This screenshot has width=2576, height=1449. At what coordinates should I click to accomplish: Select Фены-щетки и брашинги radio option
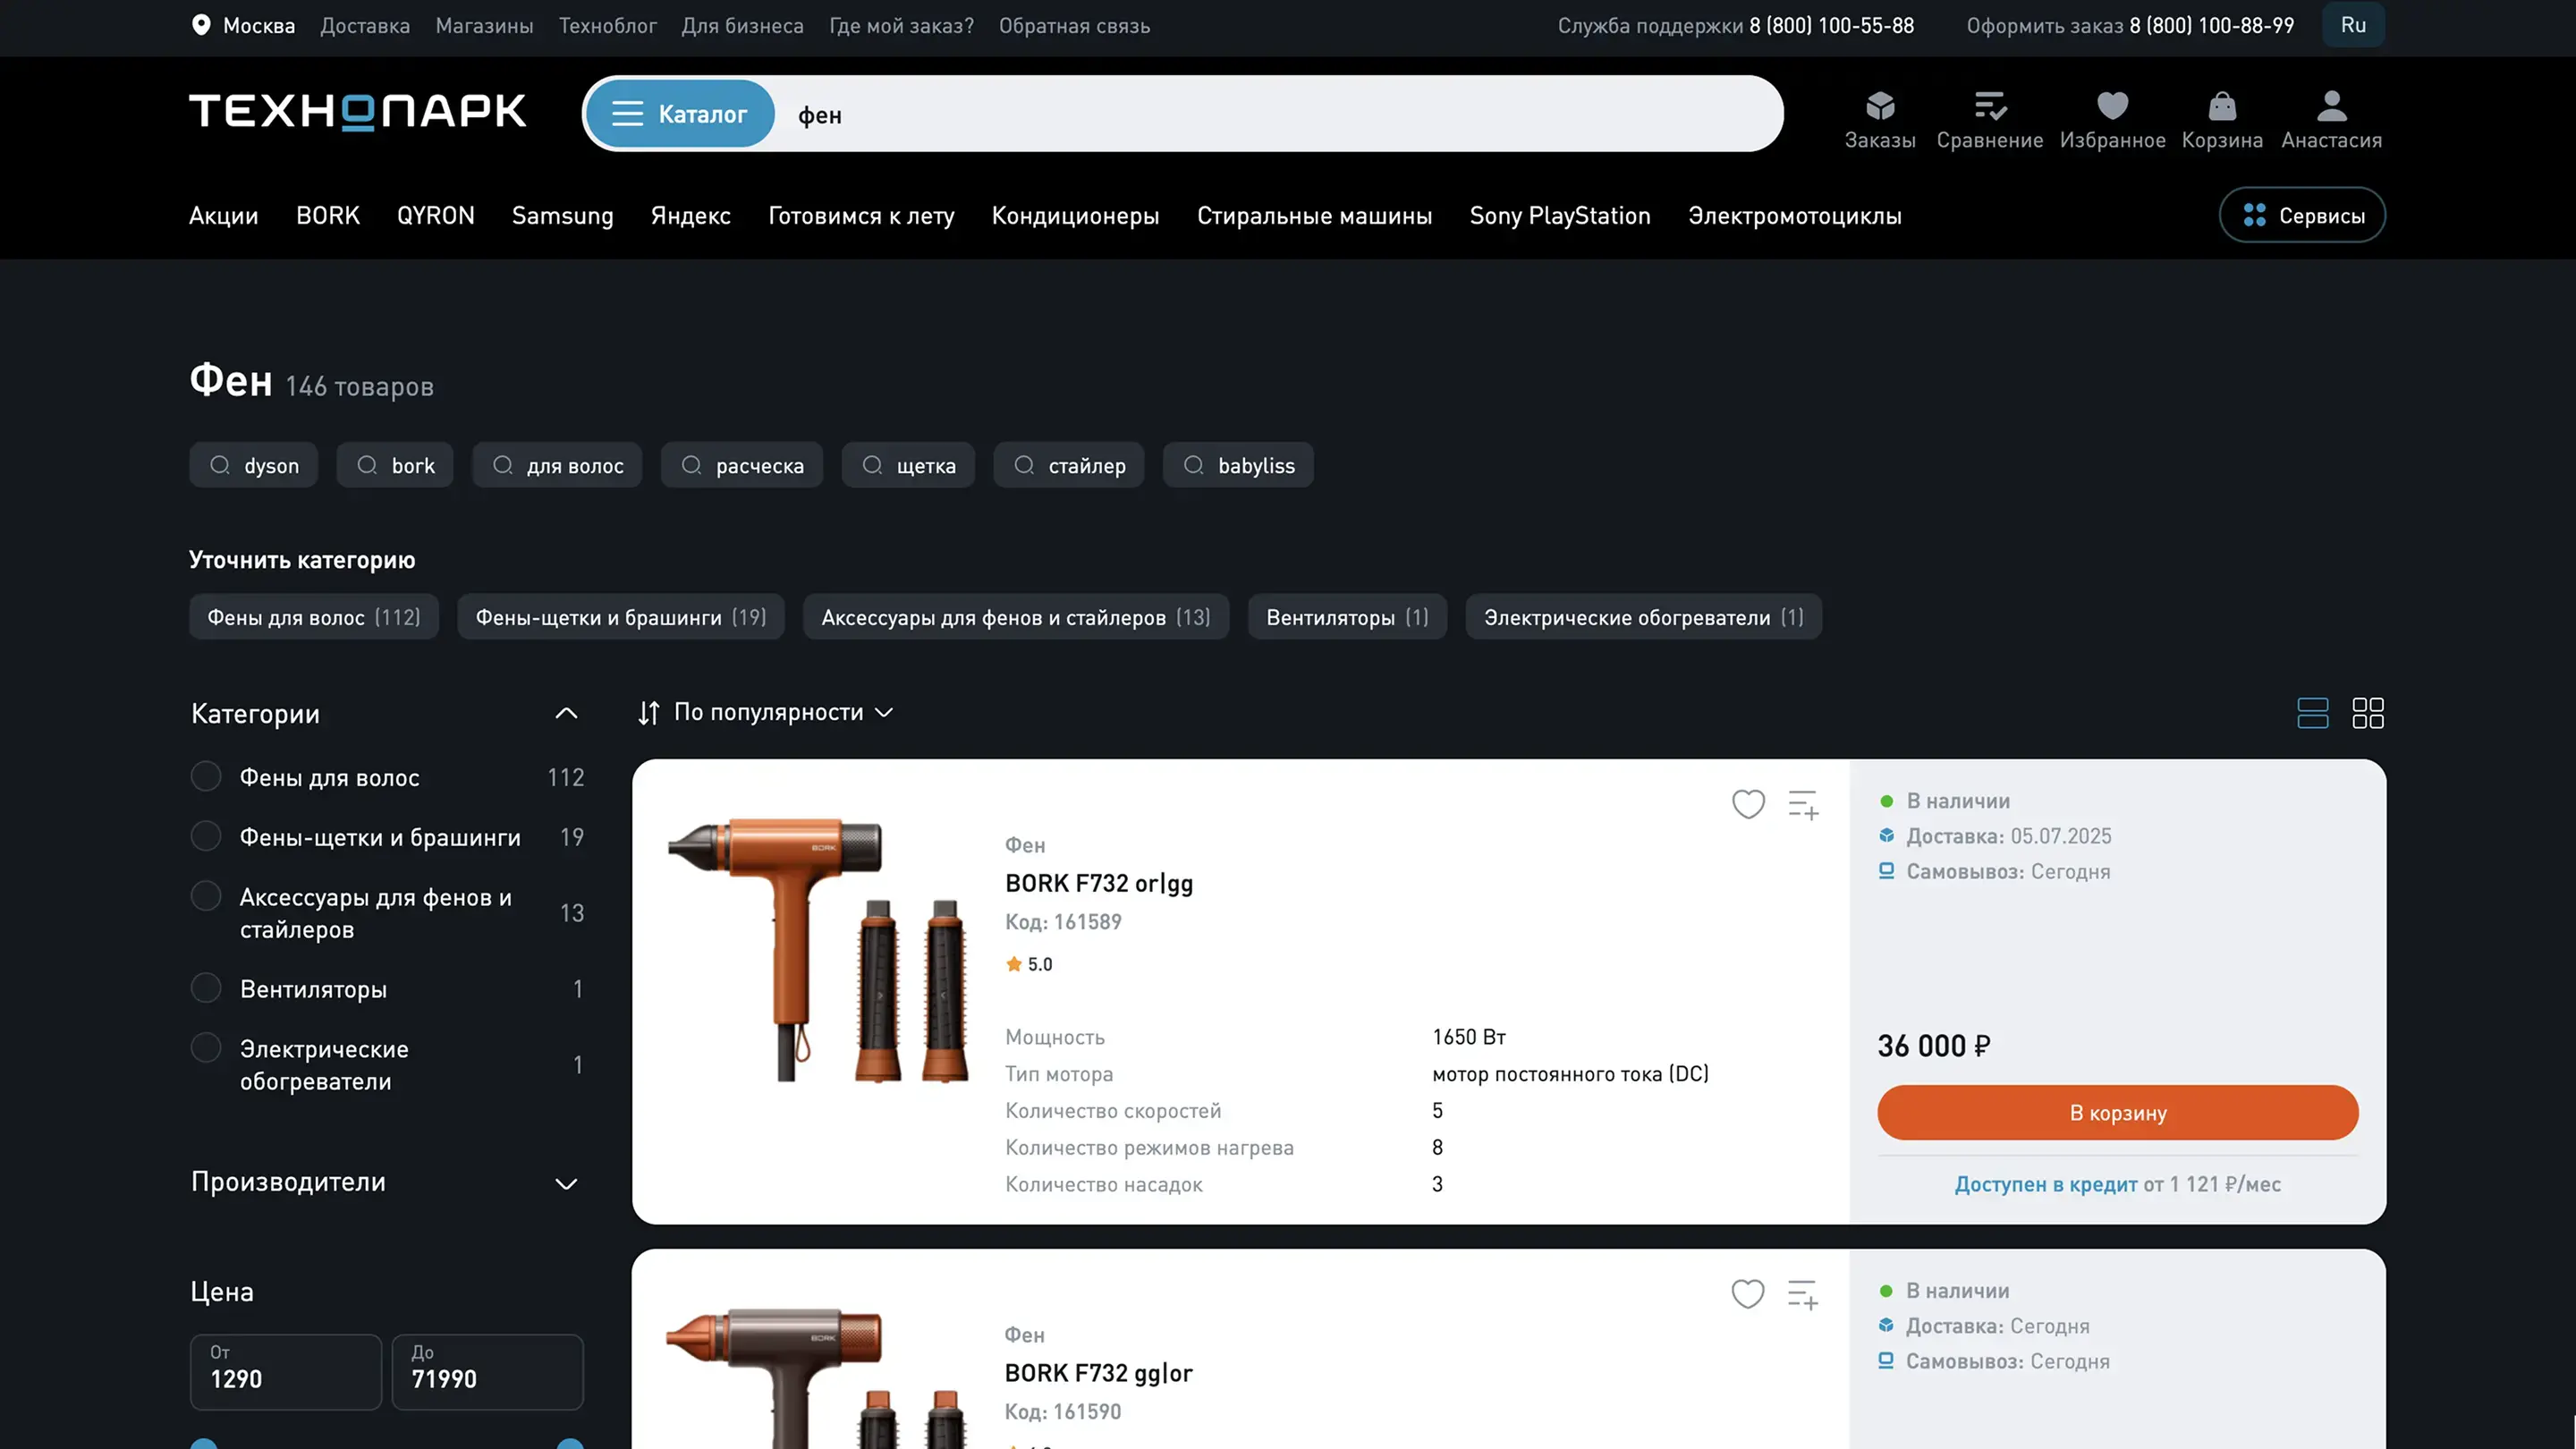(x=206, y=836)
